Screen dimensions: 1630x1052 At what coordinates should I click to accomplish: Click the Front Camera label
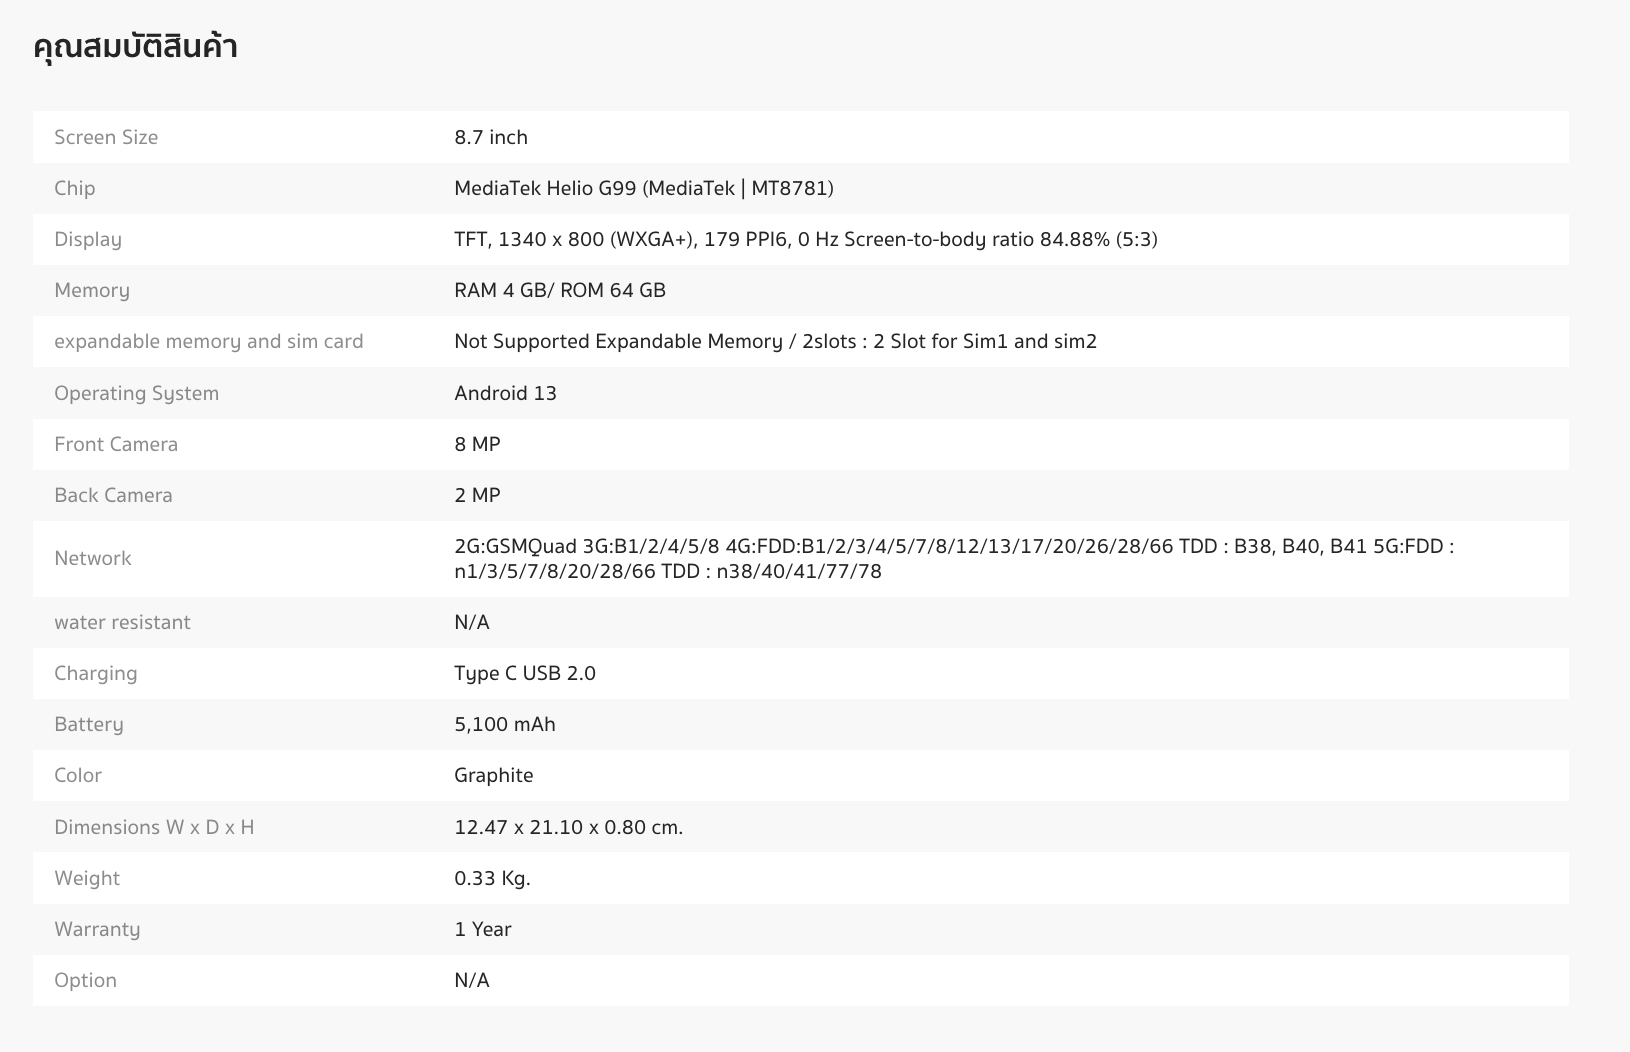[x=116, y=444]
